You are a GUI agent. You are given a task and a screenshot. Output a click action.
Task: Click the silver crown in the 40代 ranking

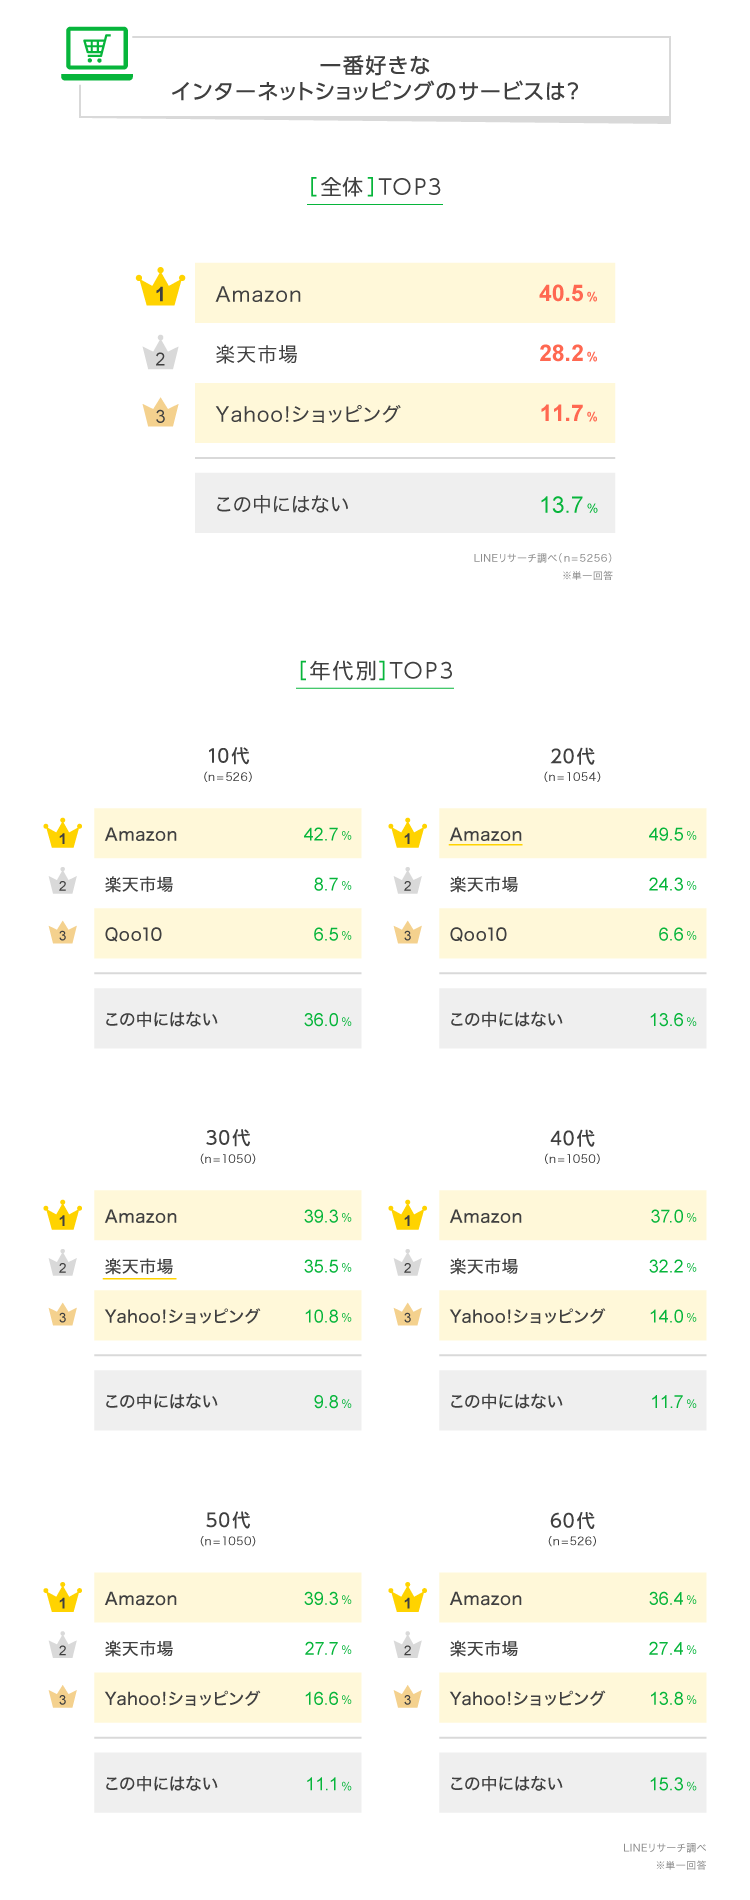[407, 1263]
